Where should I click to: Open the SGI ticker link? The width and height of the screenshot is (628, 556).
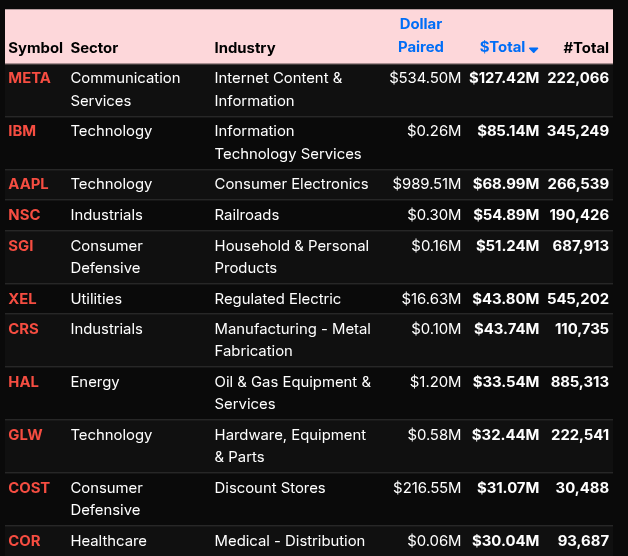23,246
